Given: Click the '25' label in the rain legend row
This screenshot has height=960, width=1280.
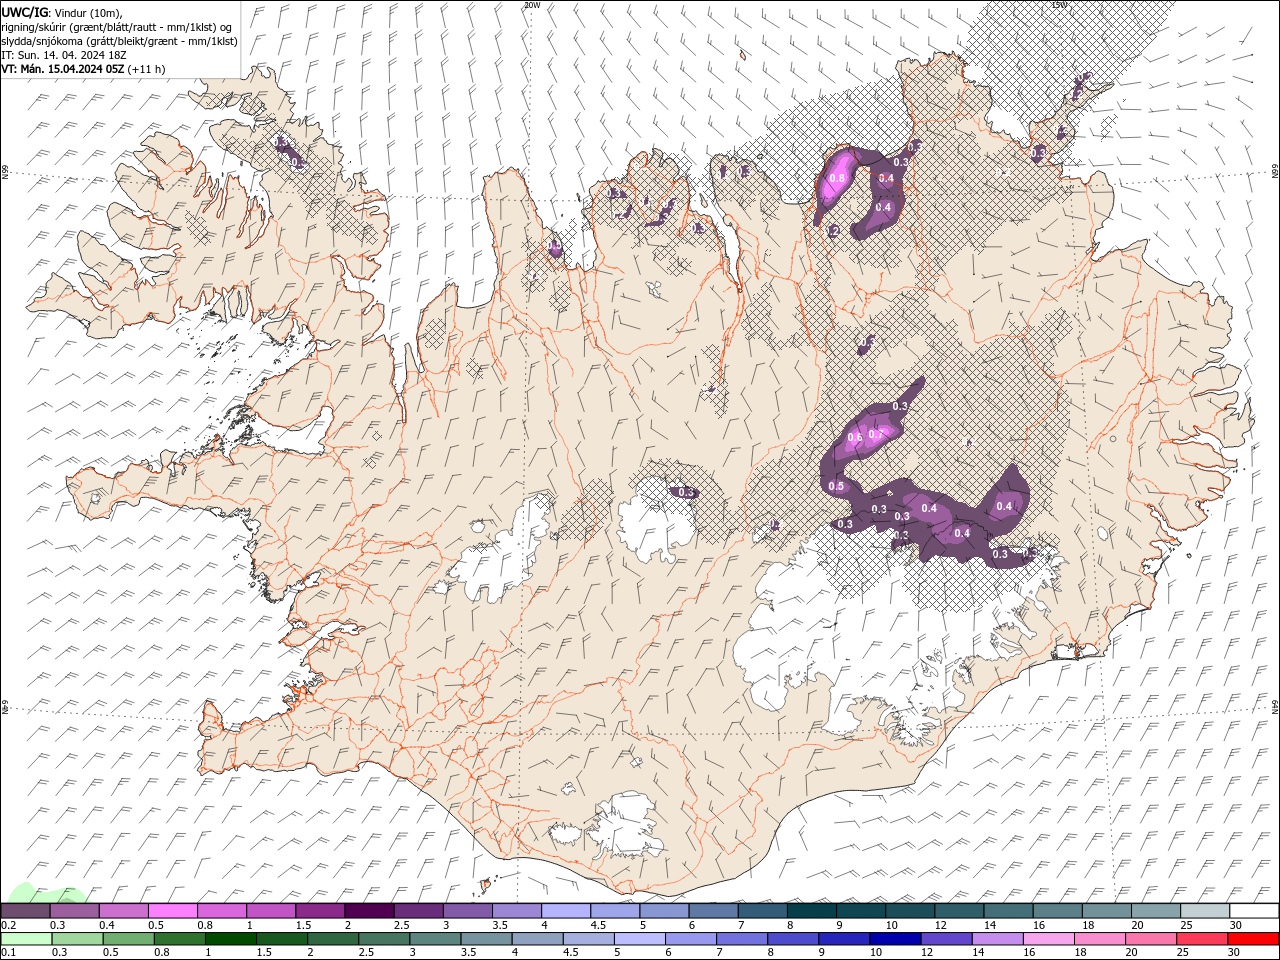Looking at the screenshot, I should click(x=1183, y=952).
